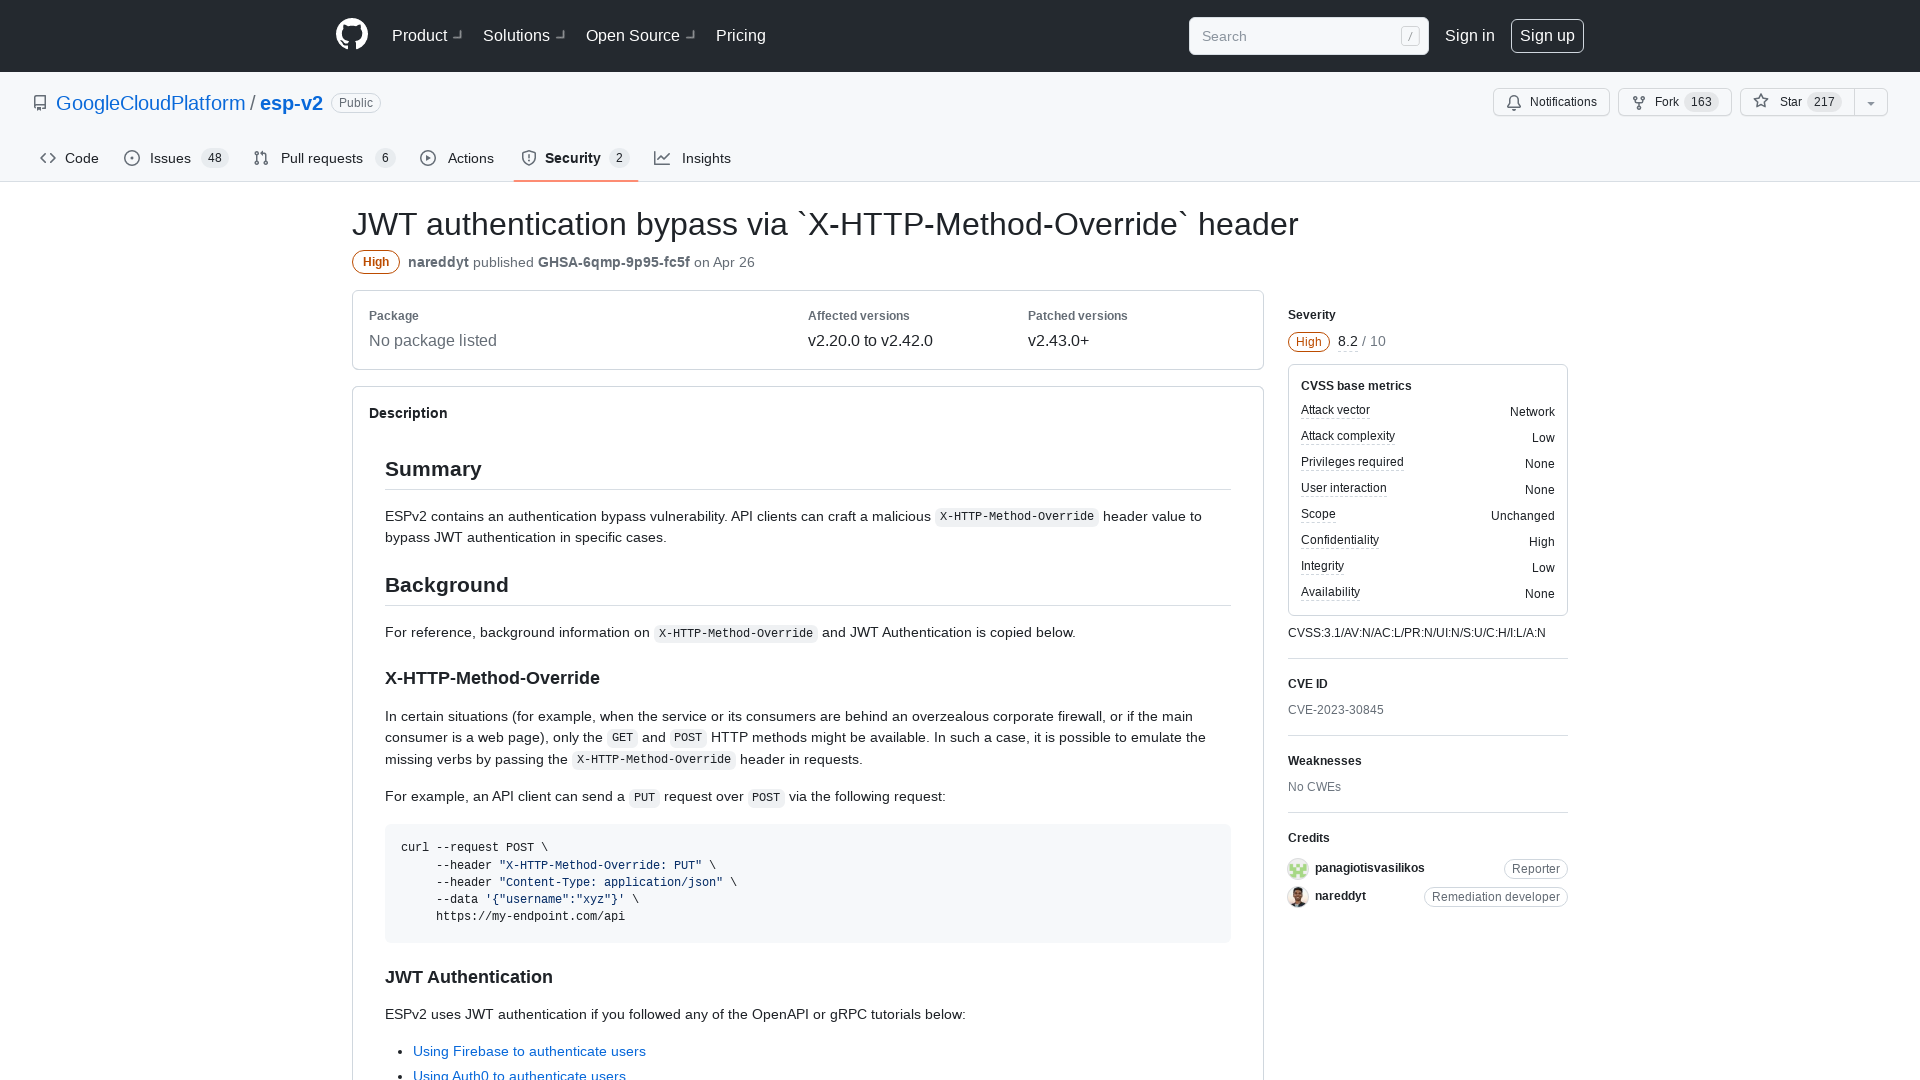Expand the Solutions menu
Image resolution: width=1920 pixels, height=1080 pixels.
(x=524, y=35)
